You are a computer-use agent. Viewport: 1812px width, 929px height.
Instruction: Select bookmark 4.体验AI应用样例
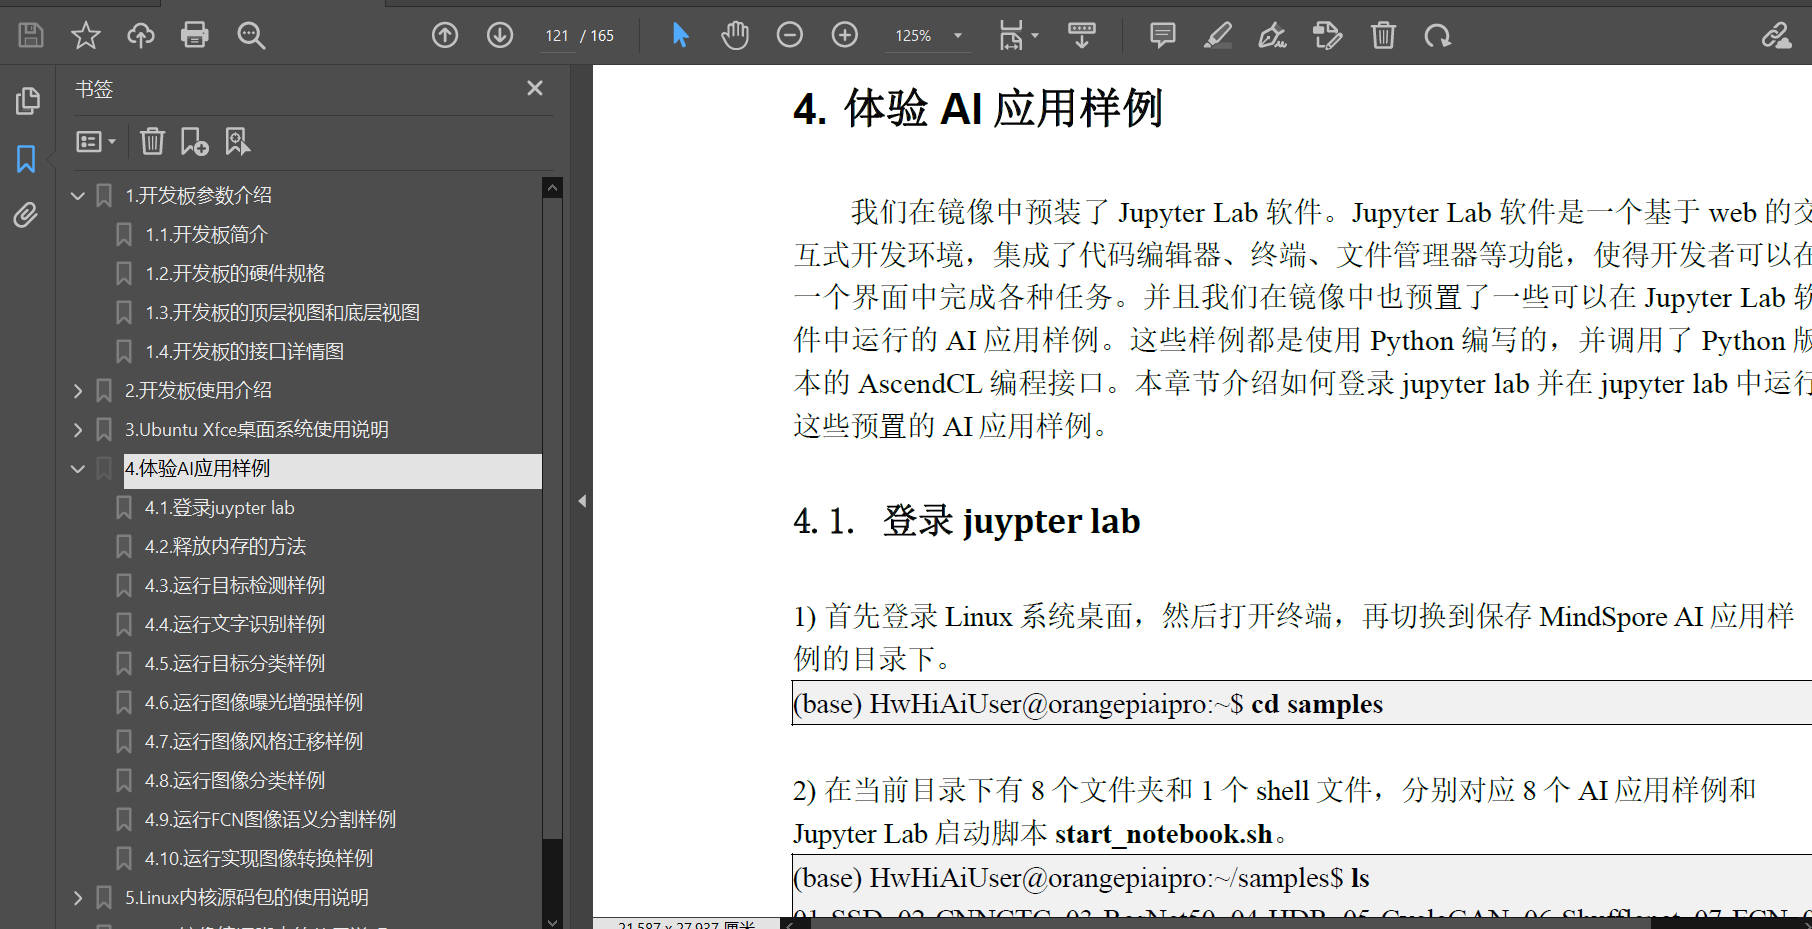coord(332,469)
